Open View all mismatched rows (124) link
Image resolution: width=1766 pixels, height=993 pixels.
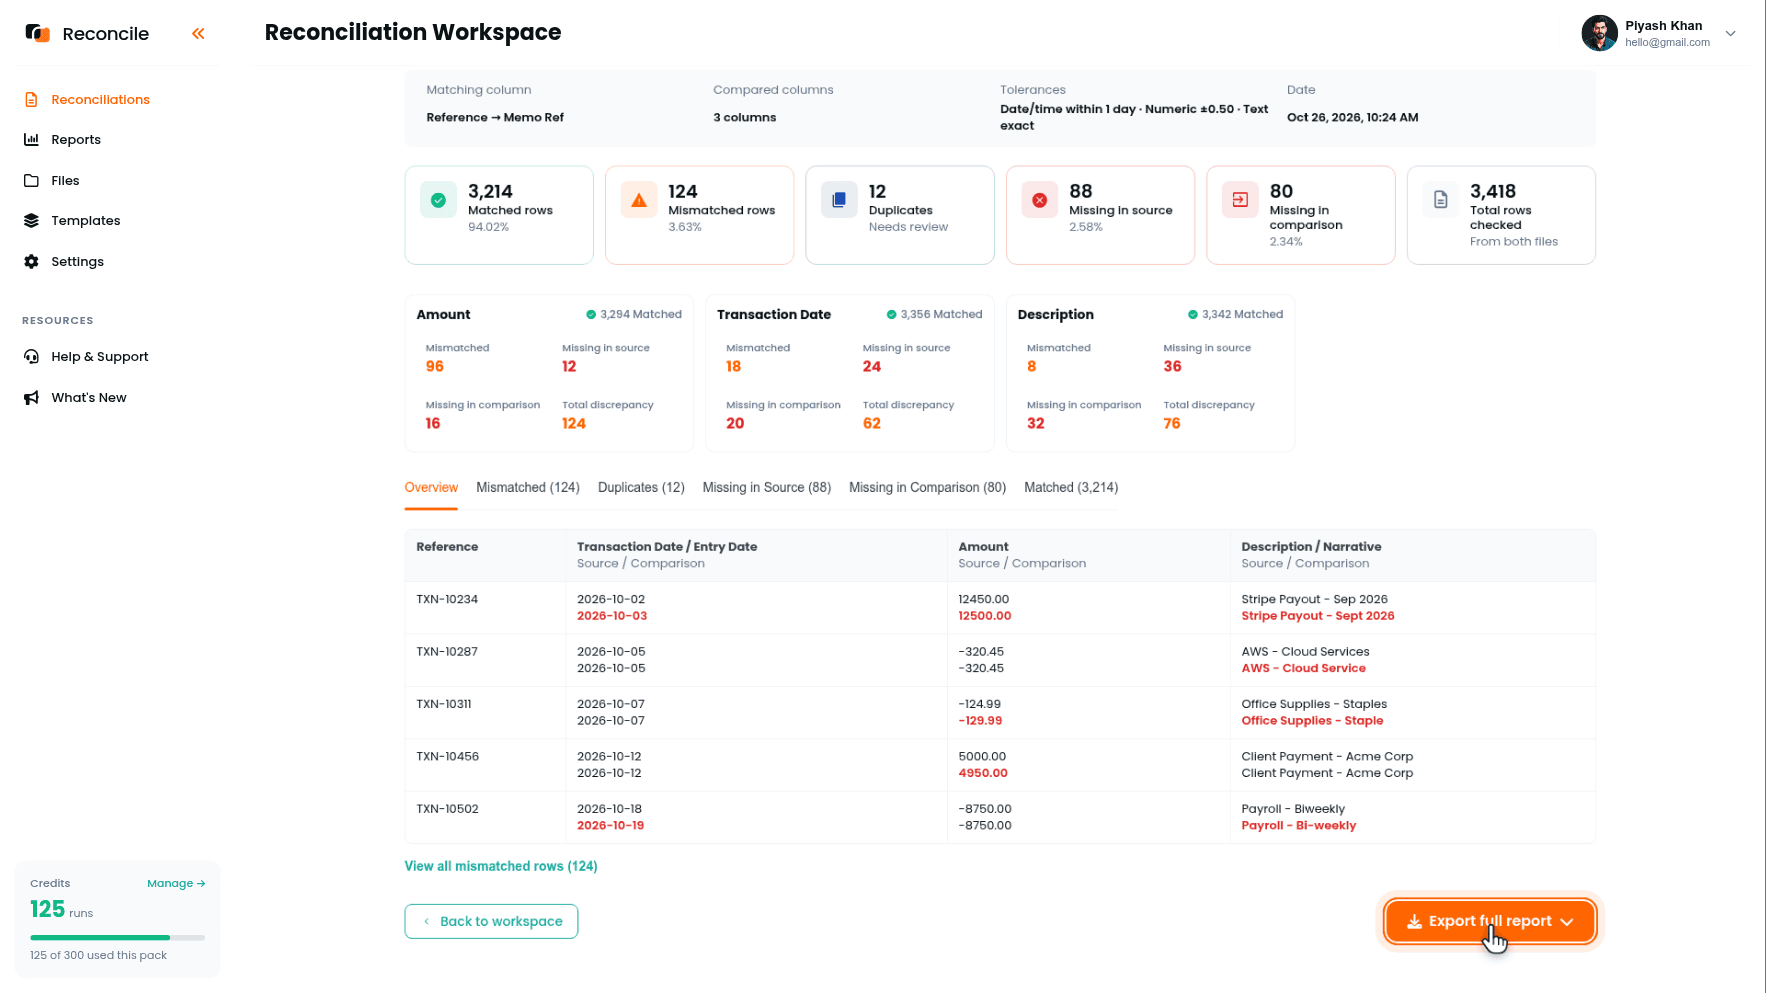[x=501, y=867]
